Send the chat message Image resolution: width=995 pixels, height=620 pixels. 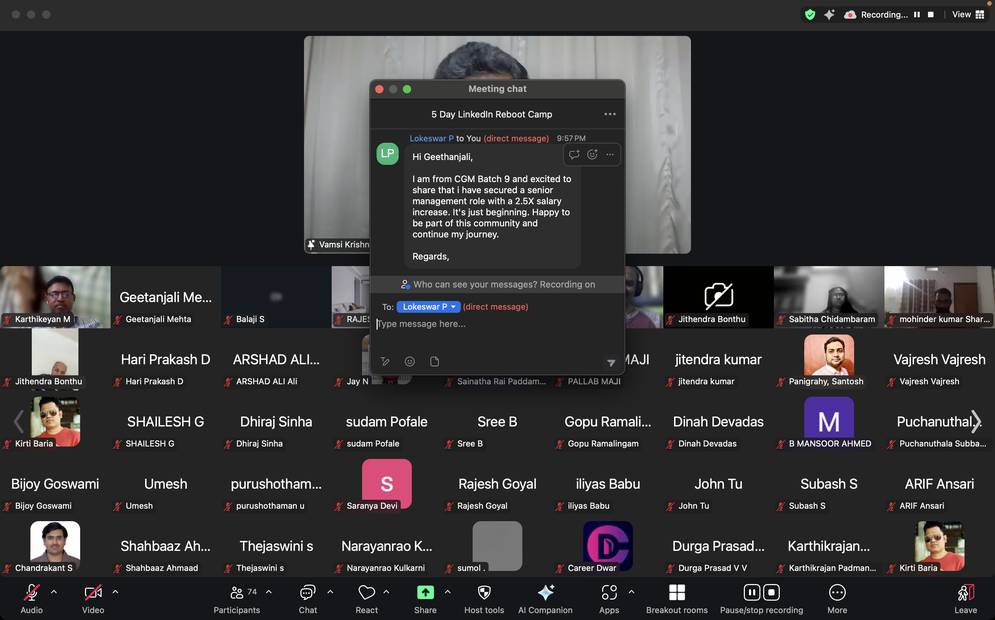(610, 362)
